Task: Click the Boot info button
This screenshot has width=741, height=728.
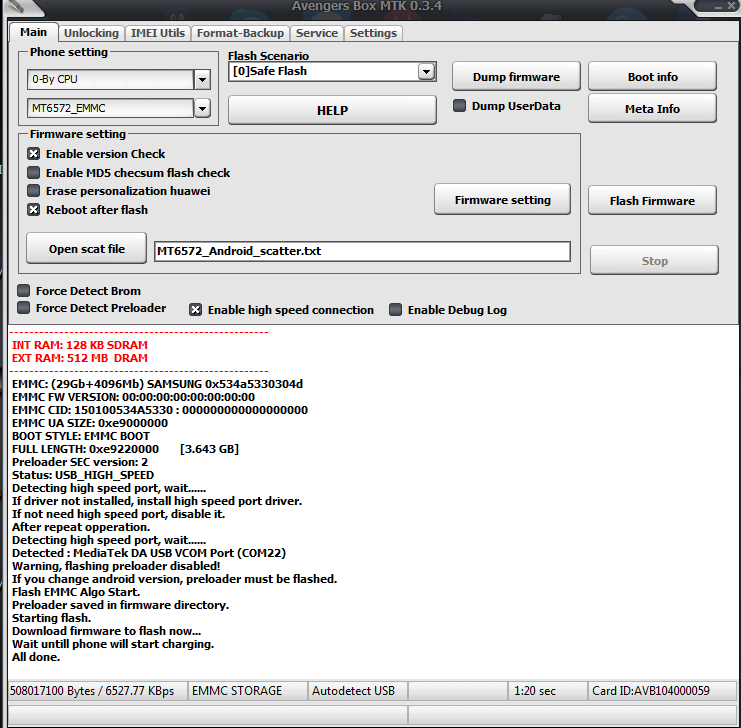Action: 652,77
